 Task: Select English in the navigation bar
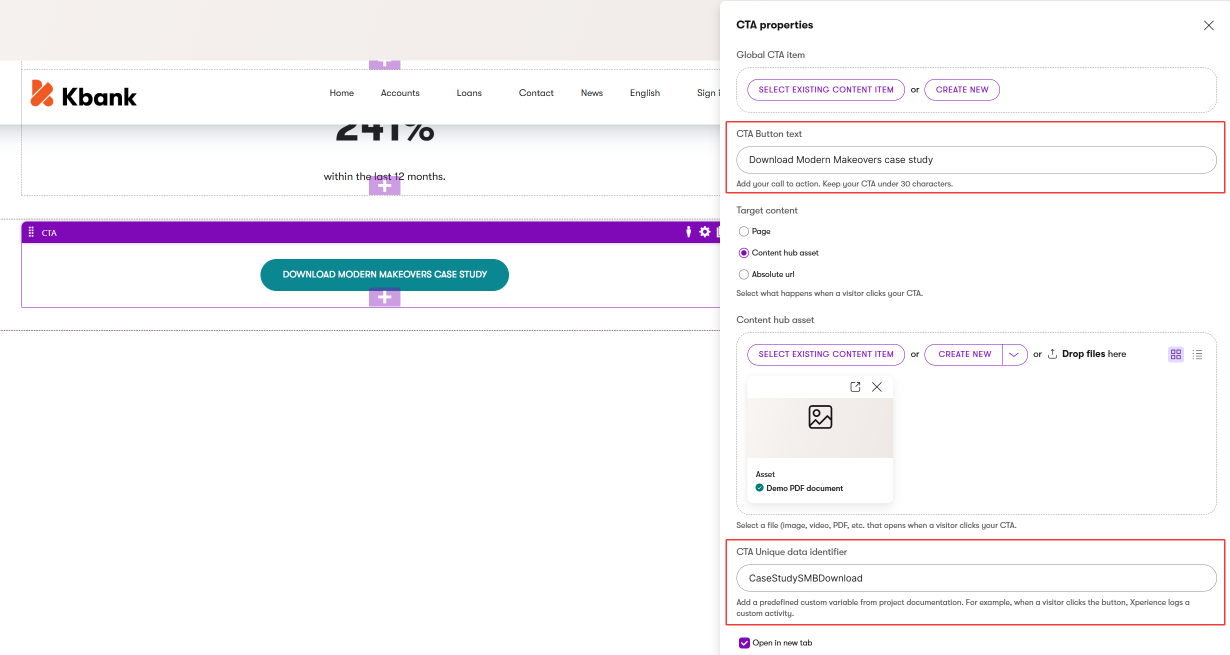click(x=645, y=92)
